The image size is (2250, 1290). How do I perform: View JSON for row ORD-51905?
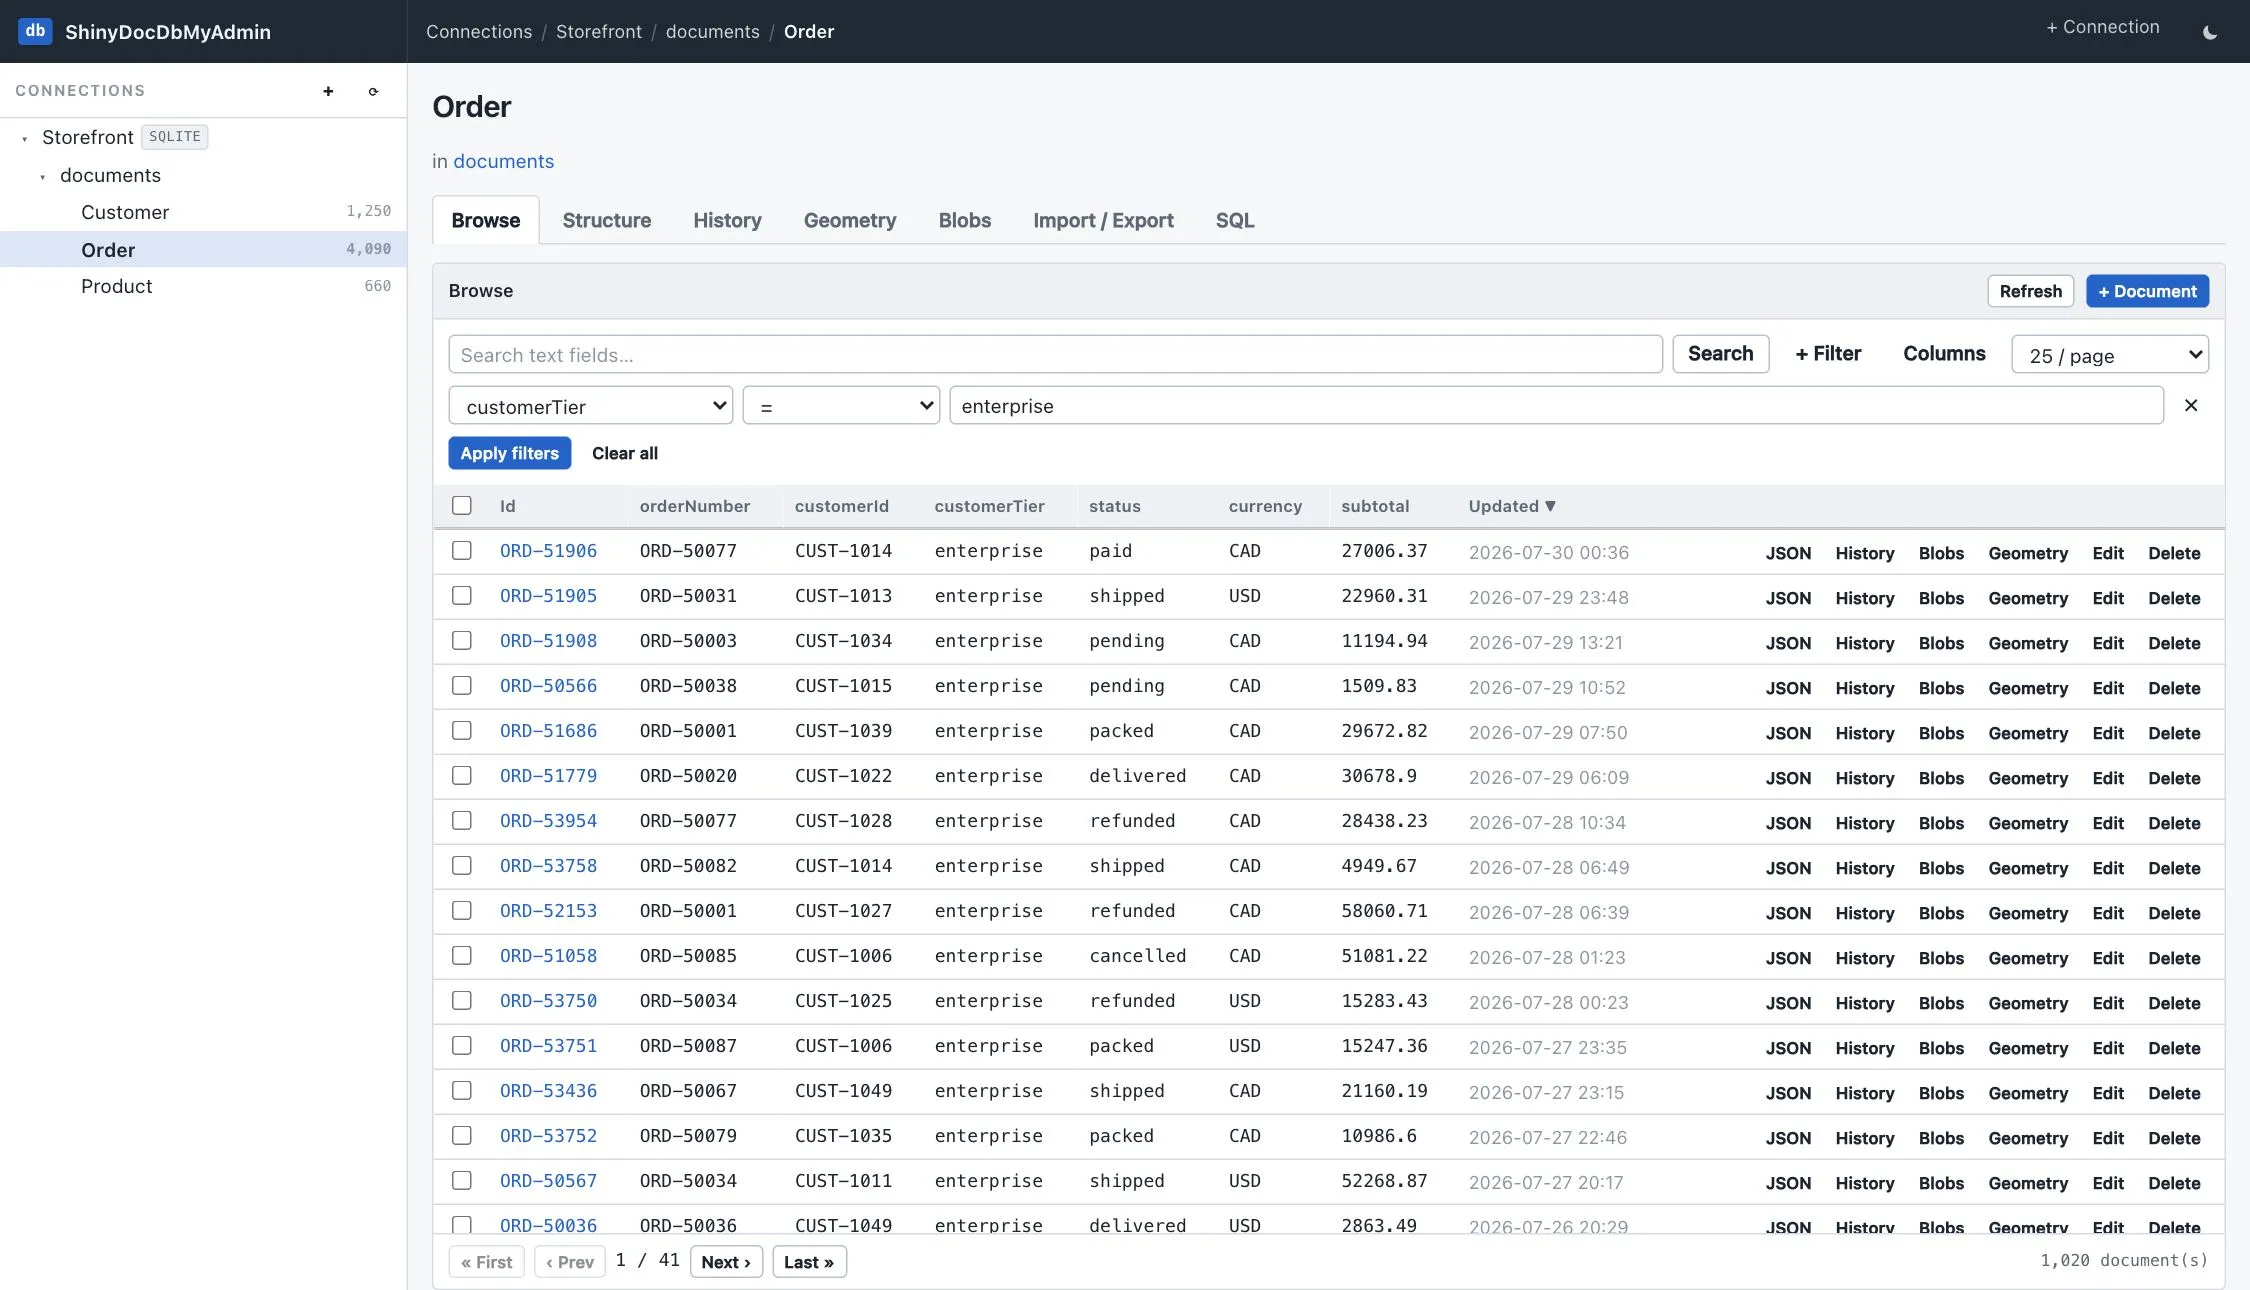[1788, 598]
